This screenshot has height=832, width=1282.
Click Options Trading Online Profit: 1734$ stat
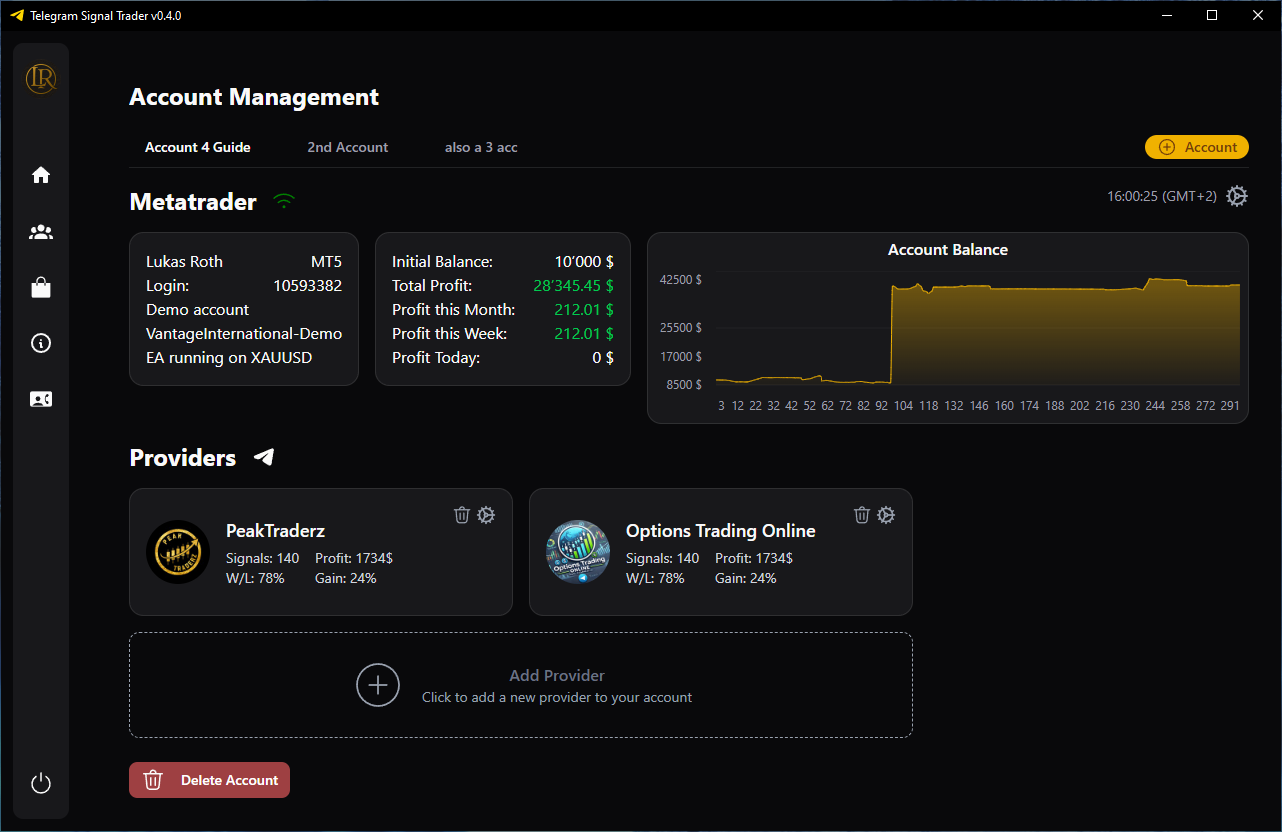click(754, 558)
